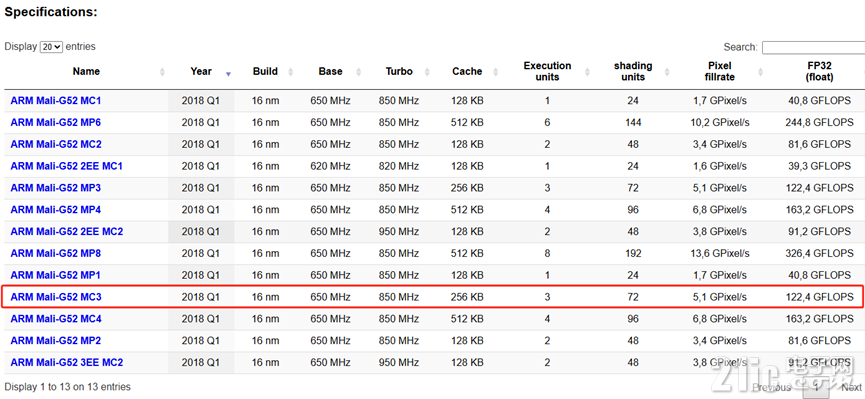The height and width of the screenshot is (399, 865).
Task: Sort Pixel fillrate column arrows
Action: pos(761,72)
